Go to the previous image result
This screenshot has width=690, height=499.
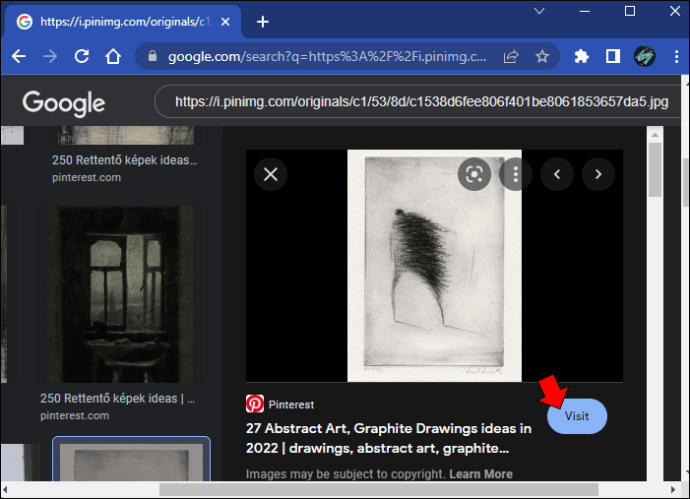[x=557, y=174]
